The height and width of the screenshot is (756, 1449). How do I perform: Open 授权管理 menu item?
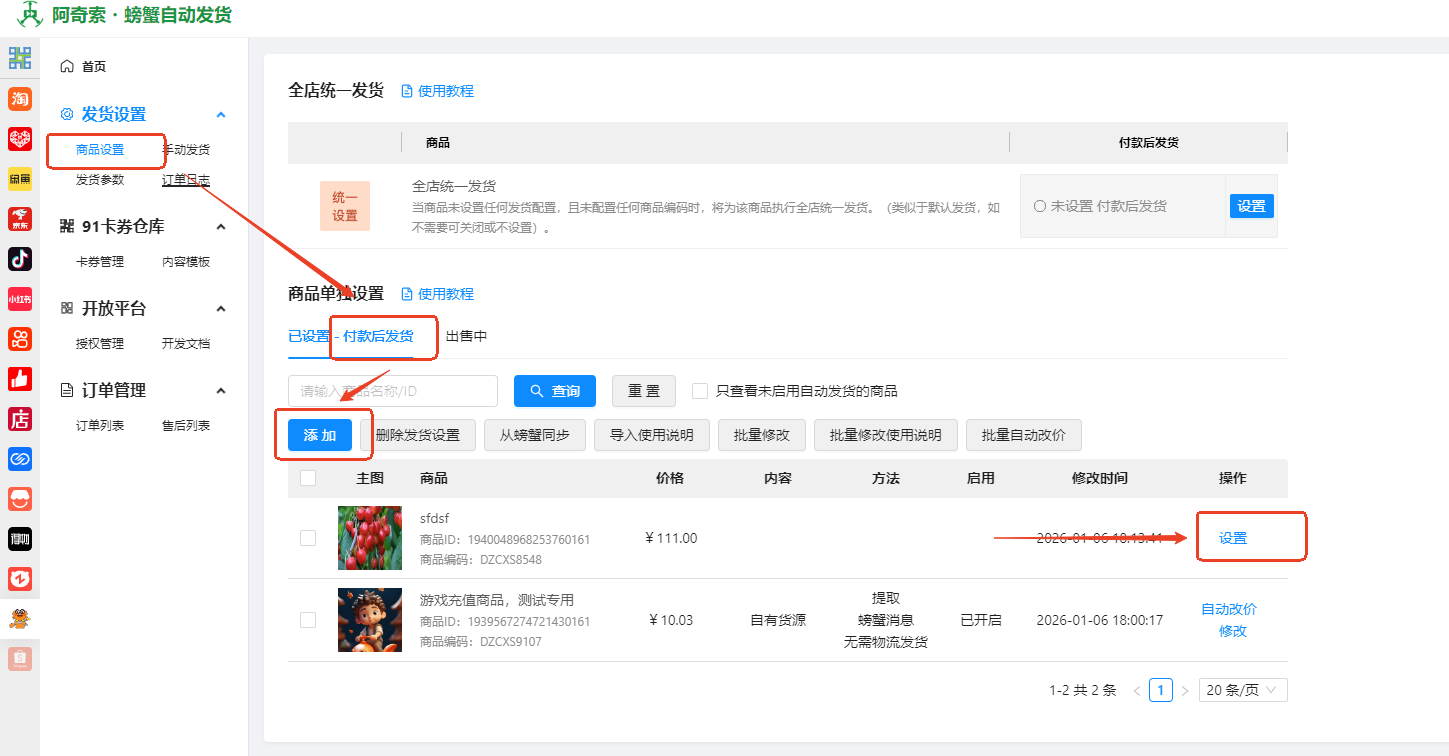pos(100,344)
